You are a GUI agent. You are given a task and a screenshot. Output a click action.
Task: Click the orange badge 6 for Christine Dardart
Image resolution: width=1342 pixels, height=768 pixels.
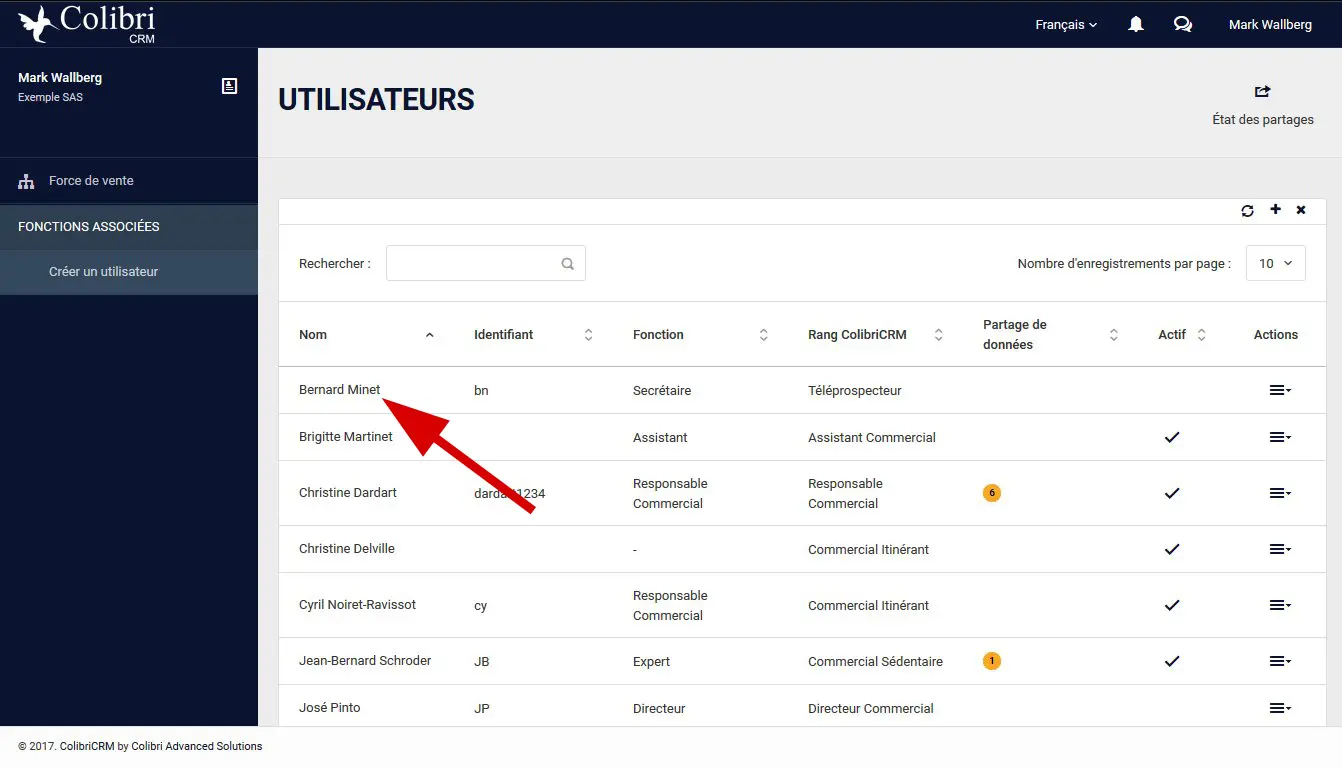pos(992,493)
